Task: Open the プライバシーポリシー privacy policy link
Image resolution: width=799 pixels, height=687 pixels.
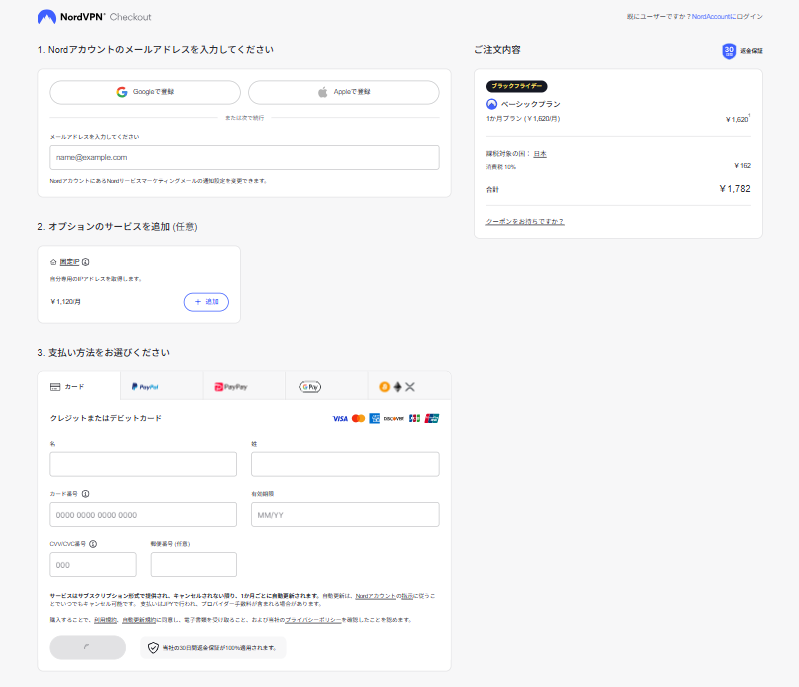Action: click(x=313, y=620)
